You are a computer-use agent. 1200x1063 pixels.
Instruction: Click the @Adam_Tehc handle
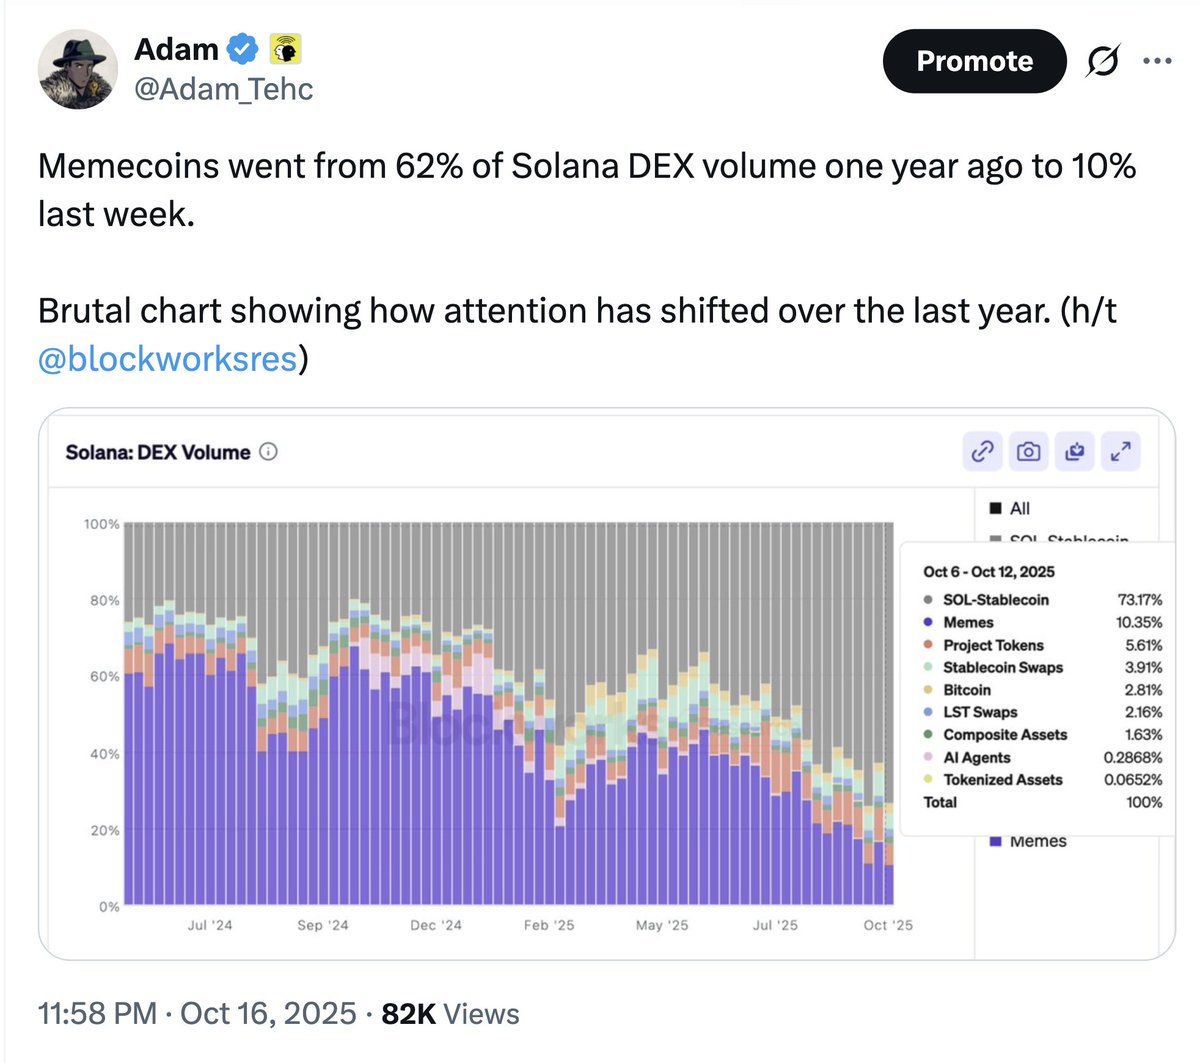click(224, 89)
